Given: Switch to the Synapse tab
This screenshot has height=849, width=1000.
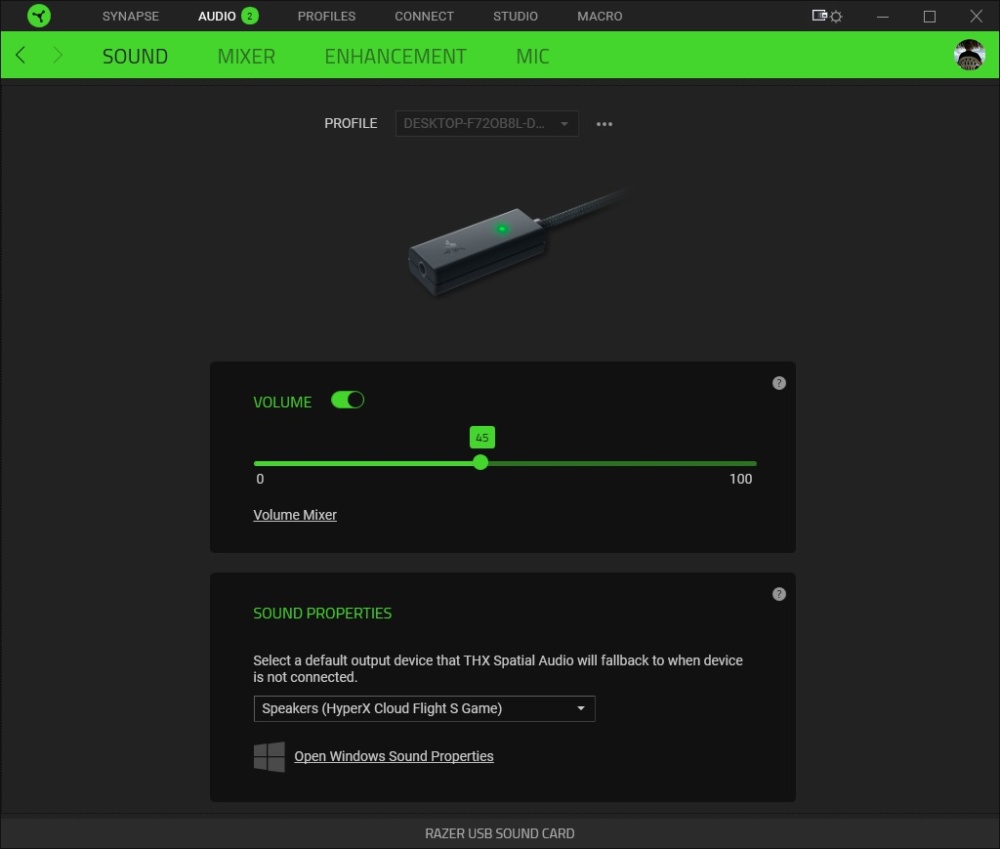Looking at the screenshot, I should click(x=131, y=16).
